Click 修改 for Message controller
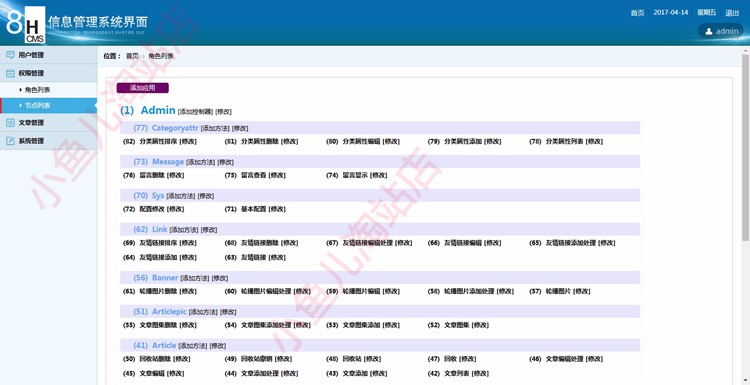Viewport: 750px width, 385px height. tap(226, 163)
